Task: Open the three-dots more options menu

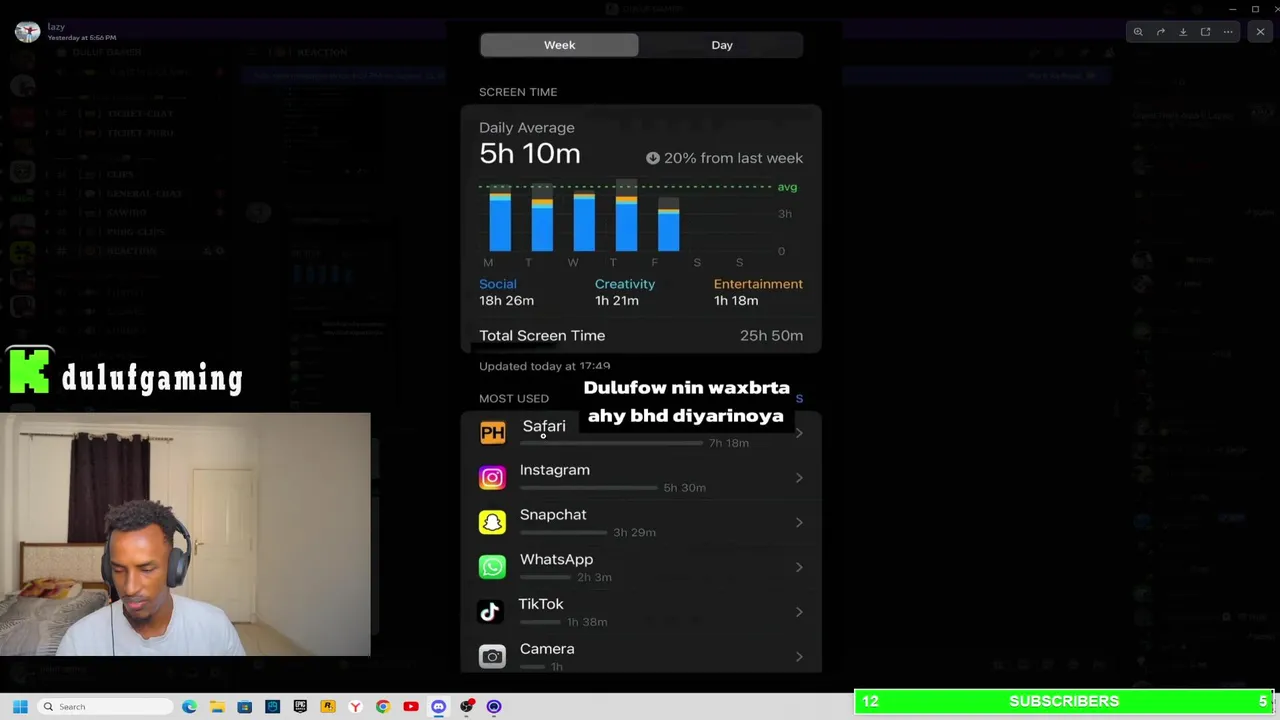Action: tap(1228, 32)
